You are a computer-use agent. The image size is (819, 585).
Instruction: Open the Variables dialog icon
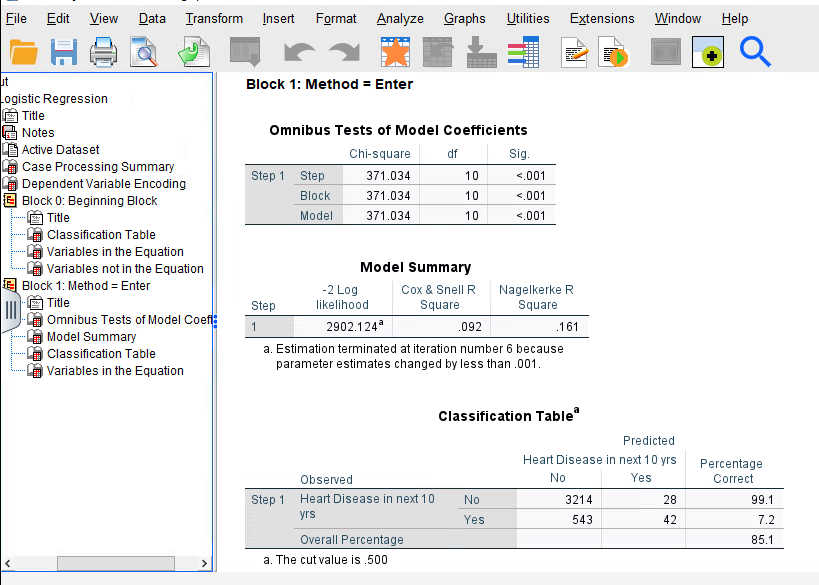[x=524, y=52]
